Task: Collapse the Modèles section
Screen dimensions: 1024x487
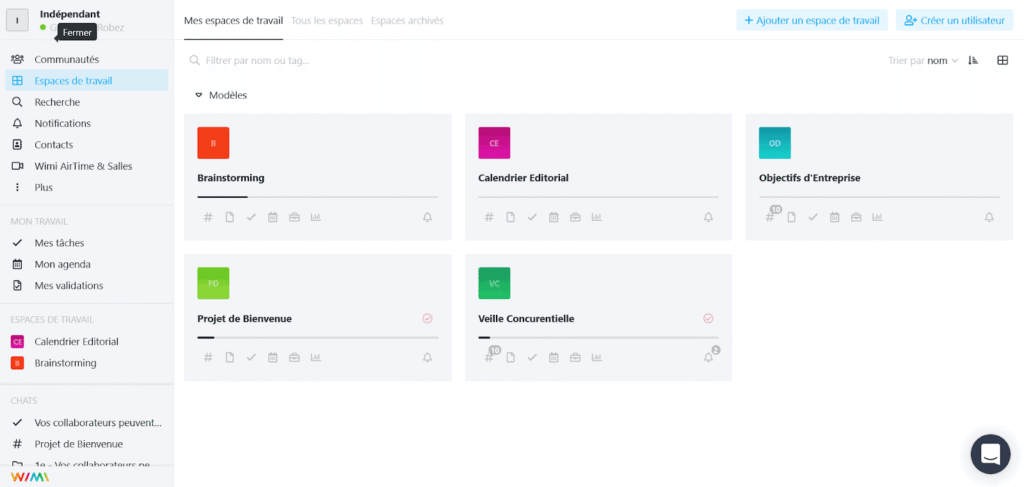Action: click(199, 95)
